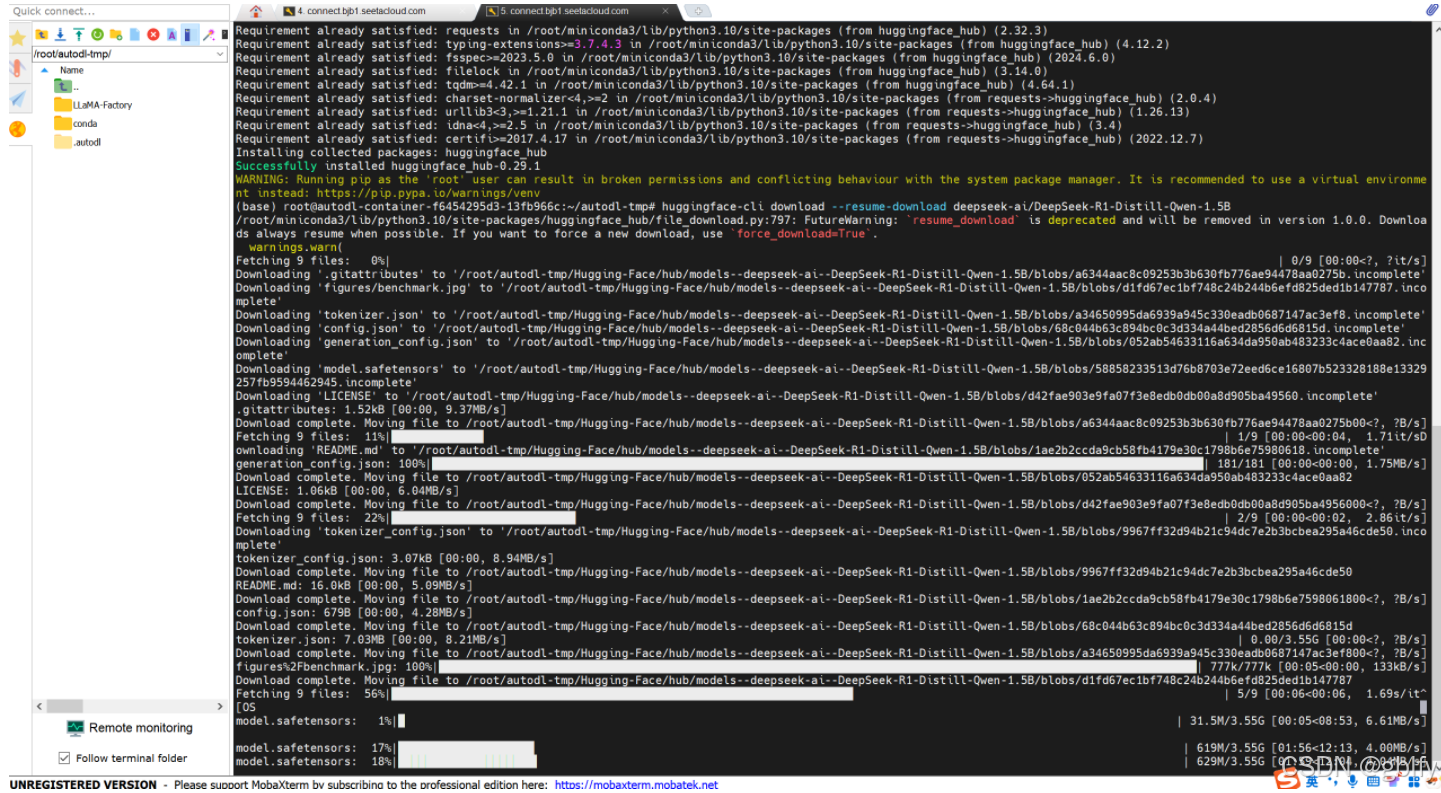Viewport: 1441px width, 793px height.
Task: Open a new terminal tab
Action: tap(698, 11)
